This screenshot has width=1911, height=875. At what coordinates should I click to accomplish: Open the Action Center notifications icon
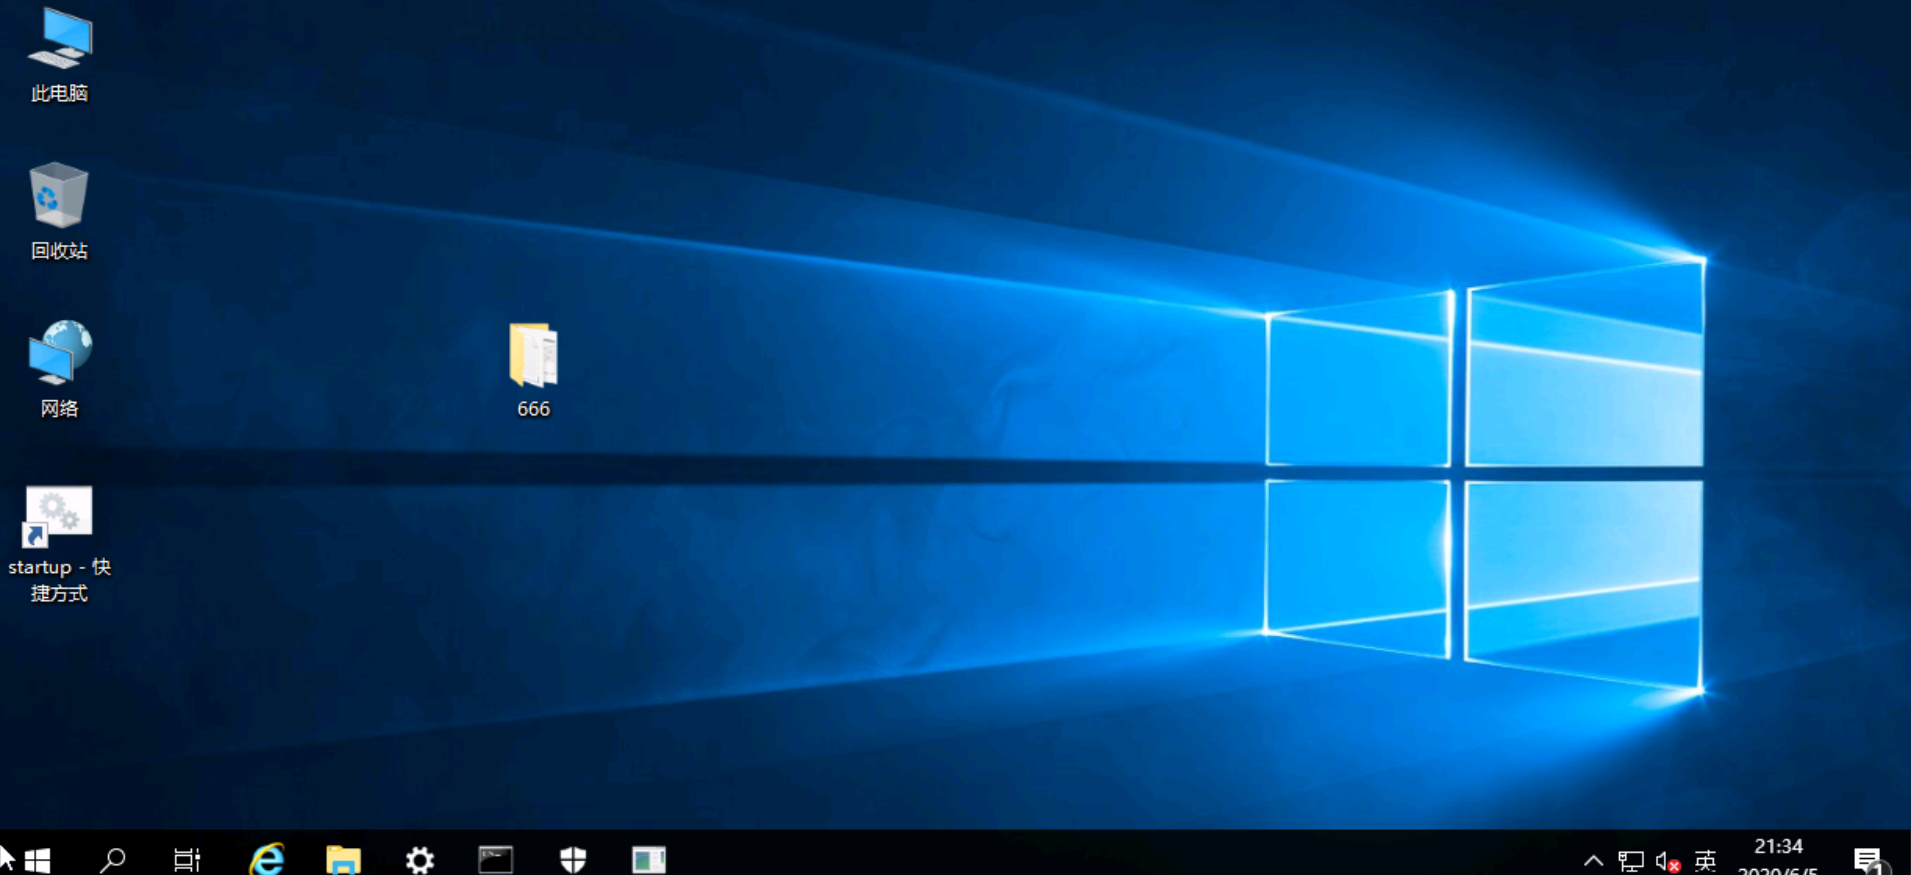[x=1868, y=860]
